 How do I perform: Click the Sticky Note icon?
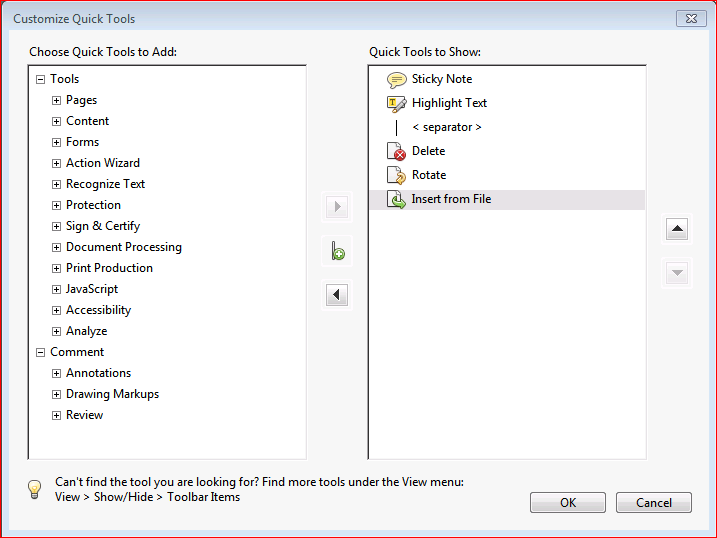click(x=397, y=80)
